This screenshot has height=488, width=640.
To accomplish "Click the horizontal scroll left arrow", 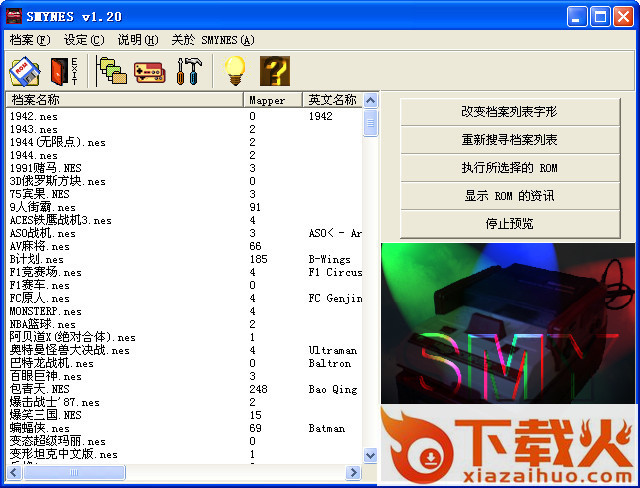I will (x=14, y=473).
